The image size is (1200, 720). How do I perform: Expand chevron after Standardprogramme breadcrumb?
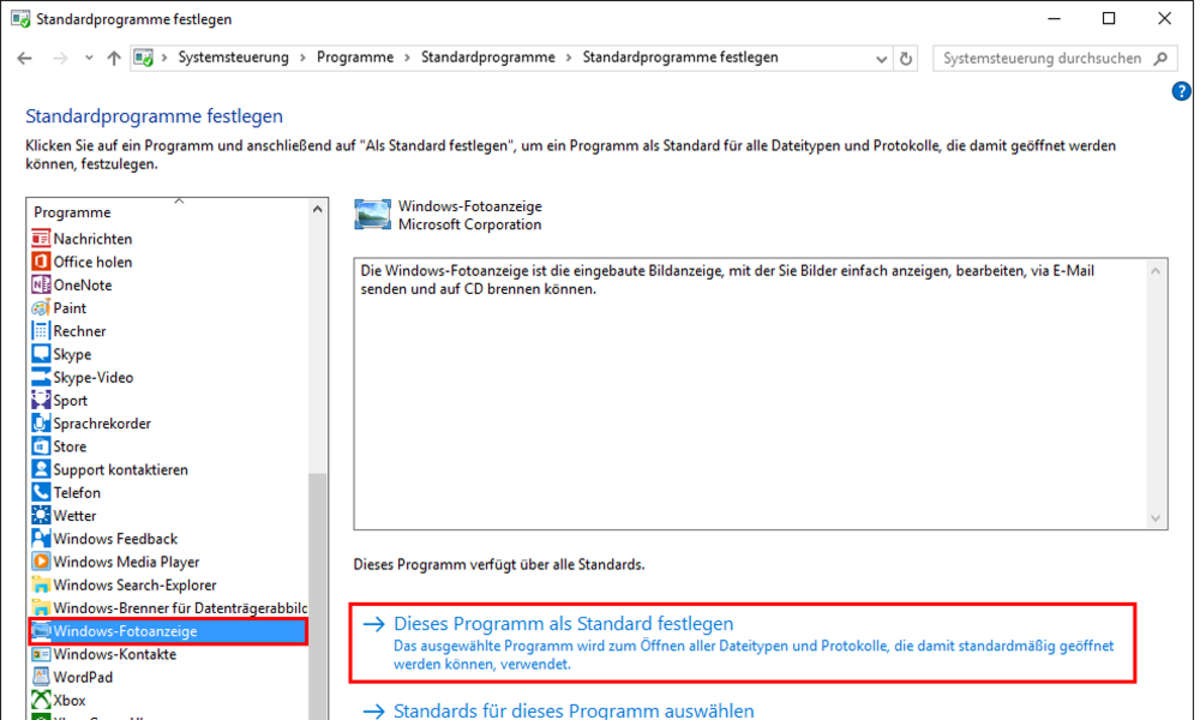coord(569,58)
